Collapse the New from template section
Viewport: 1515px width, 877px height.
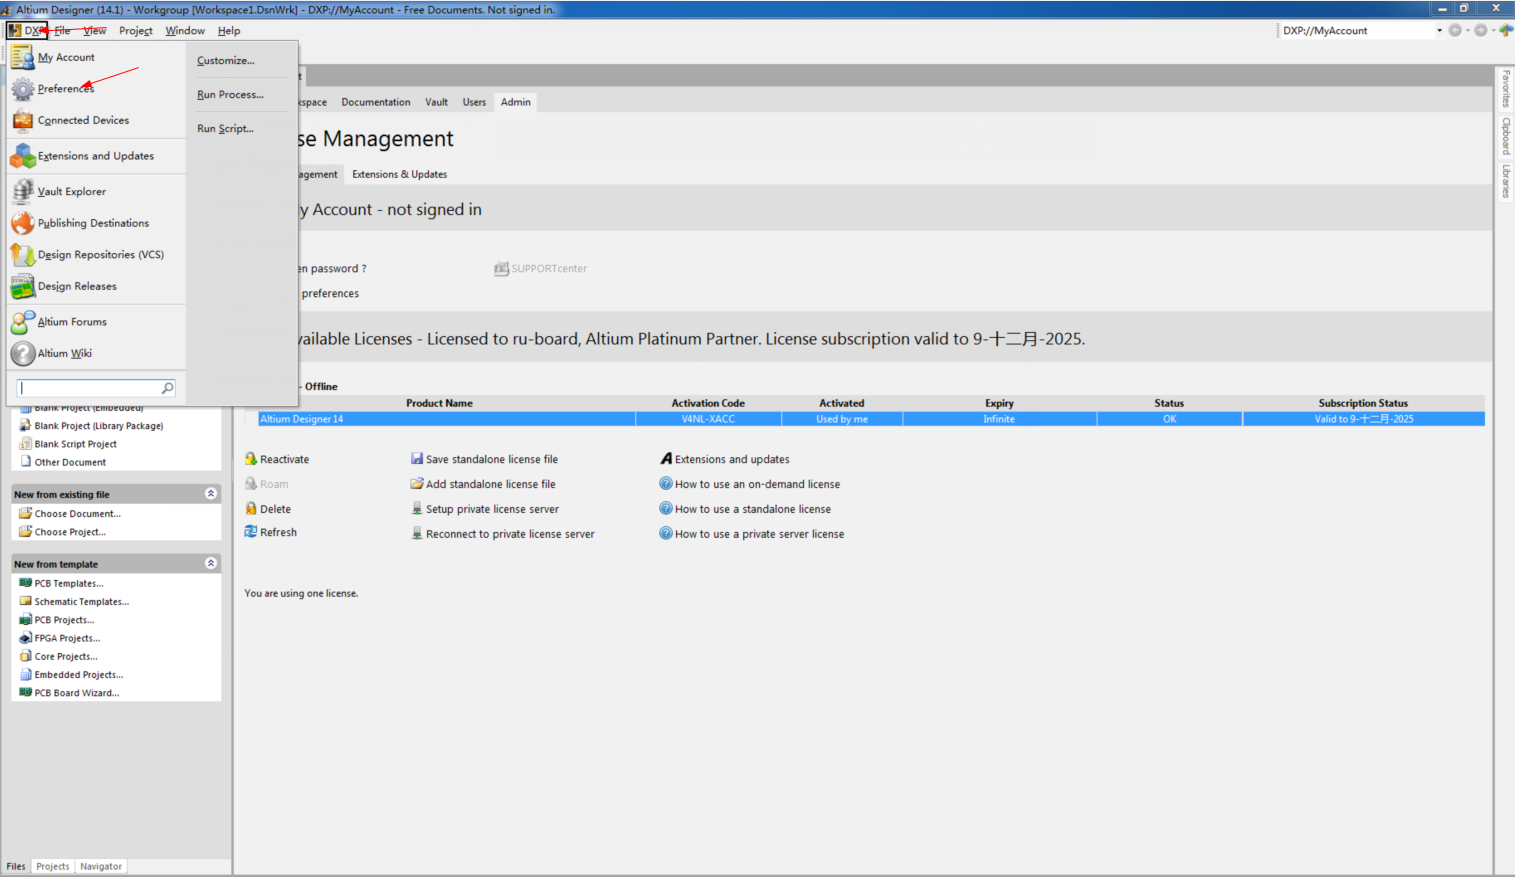211,564
